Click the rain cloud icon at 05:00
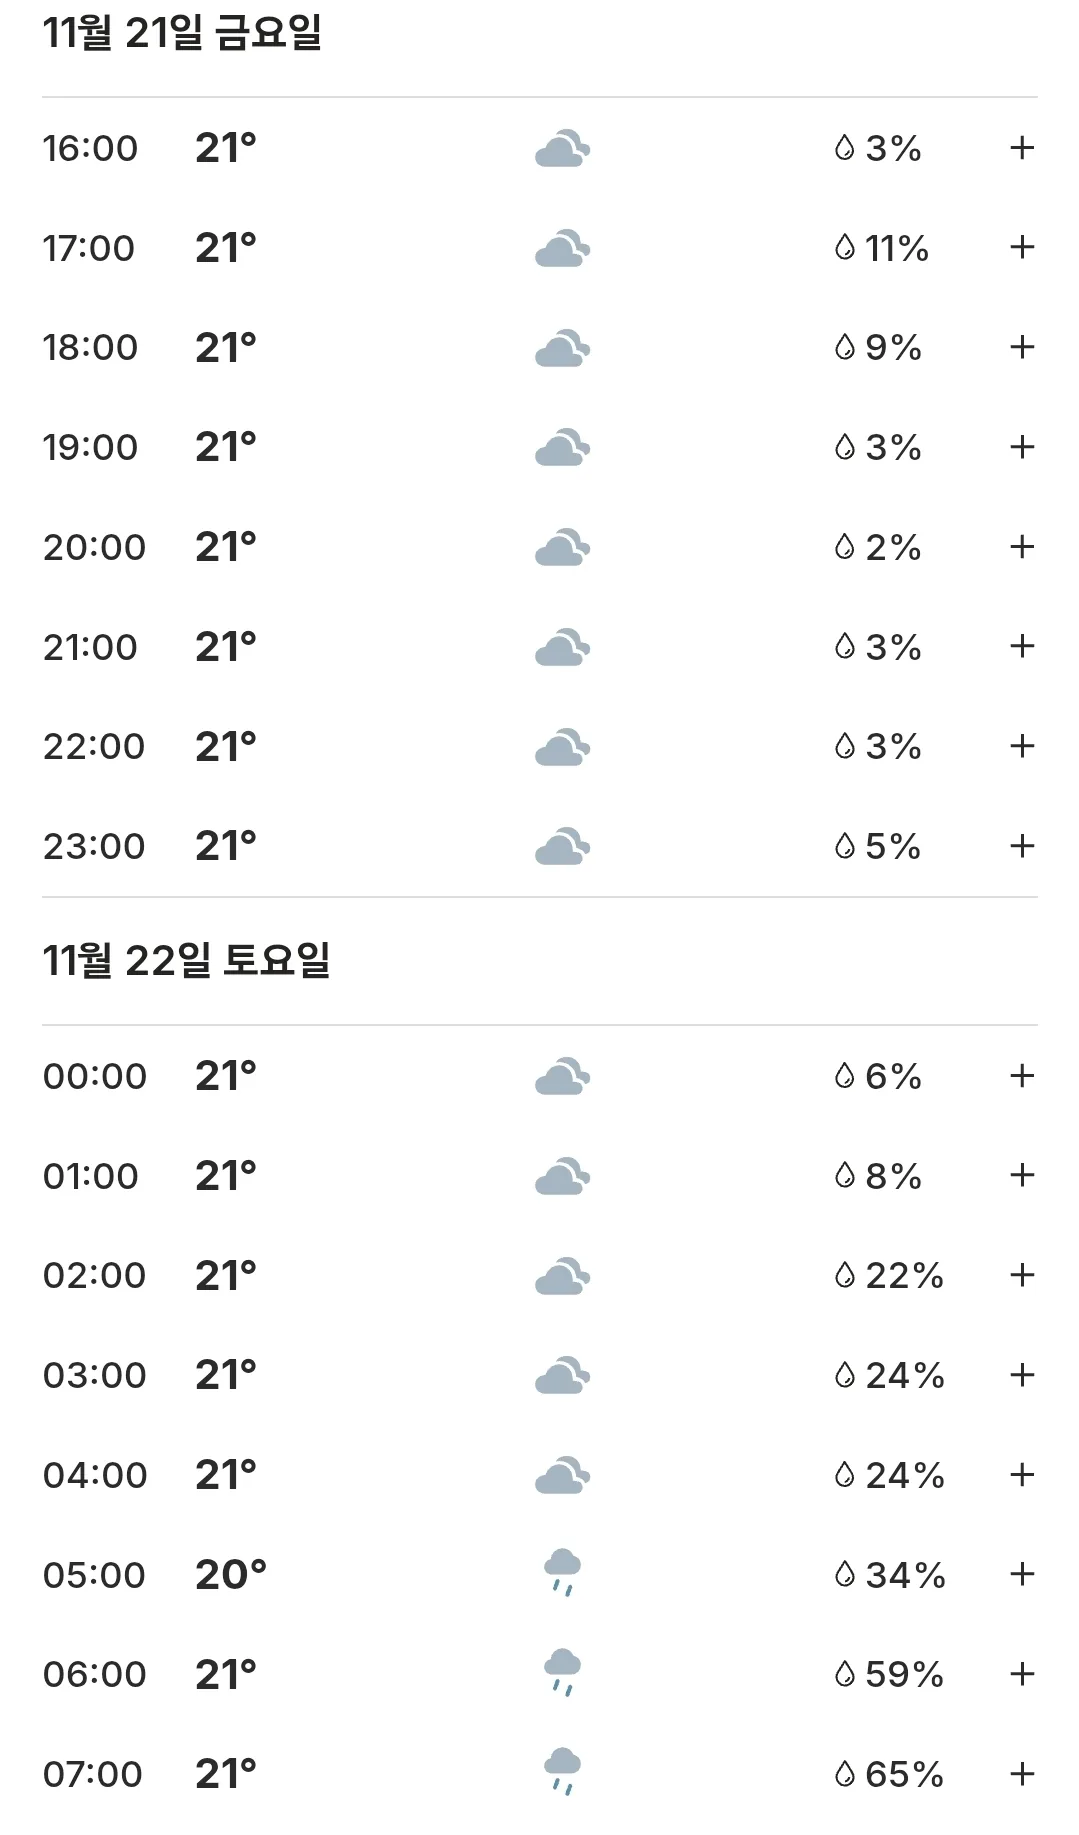This screenshot has width=1079, height=1835. point(562,1573)
